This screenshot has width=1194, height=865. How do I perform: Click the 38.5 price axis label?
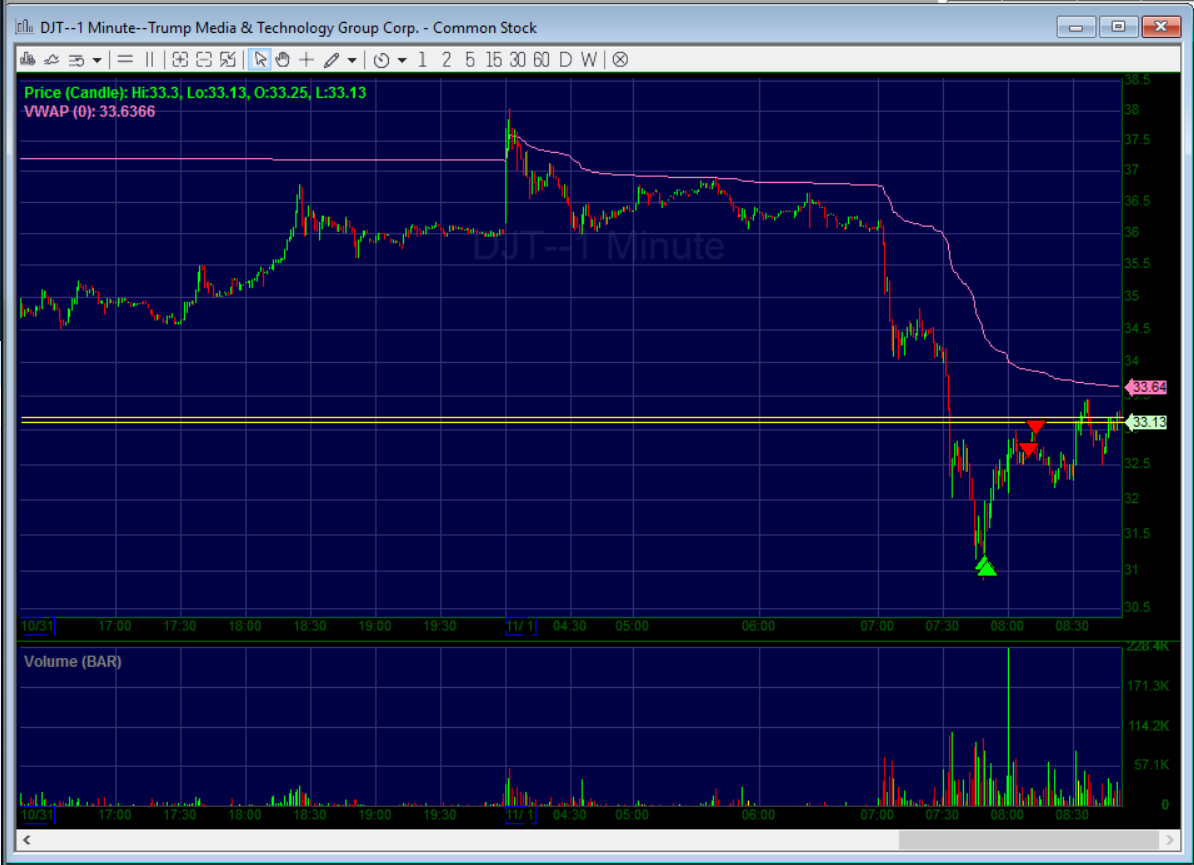tap(1137, 79)
